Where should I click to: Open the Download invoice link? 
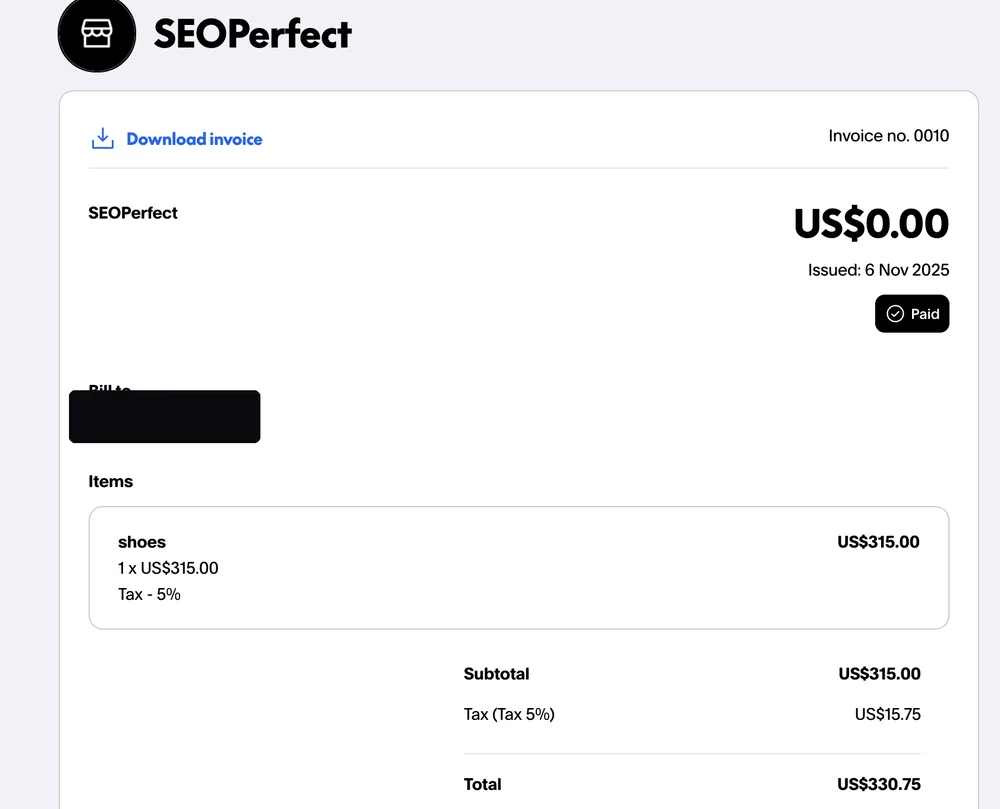[194, 139]
